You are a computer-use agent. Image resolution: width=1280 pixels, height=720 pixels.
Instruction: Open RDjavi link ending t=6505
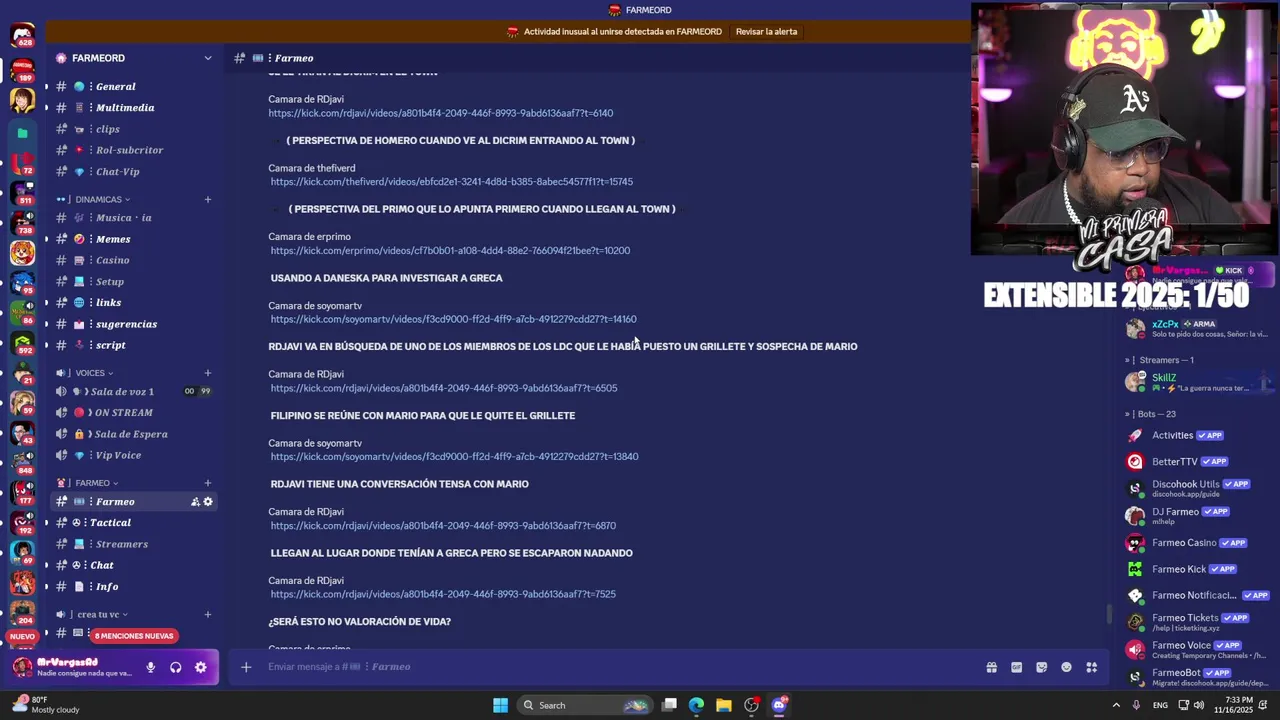(x=443, y=388)
